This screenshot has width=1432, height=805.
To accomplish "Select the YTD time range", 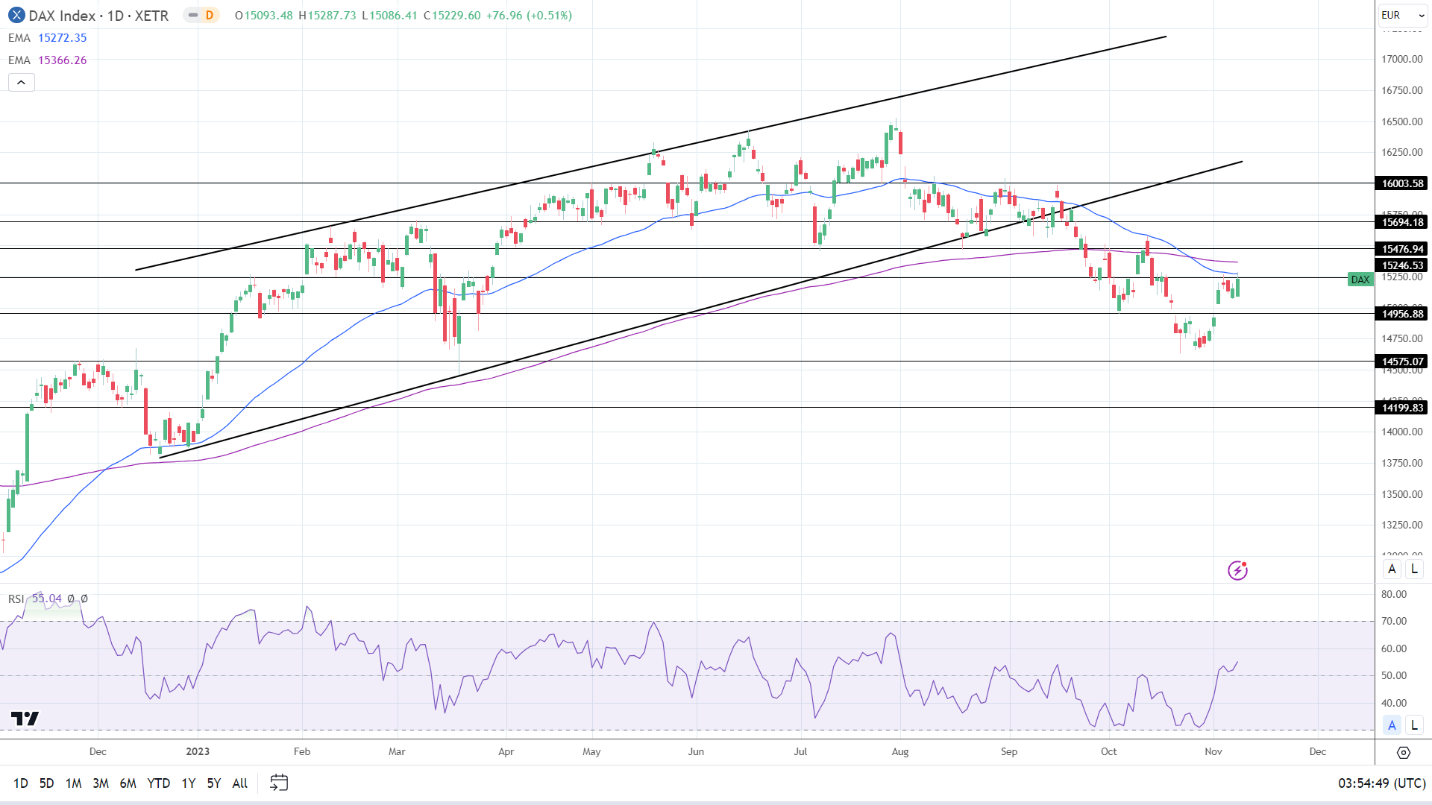I will coord(158,783).
